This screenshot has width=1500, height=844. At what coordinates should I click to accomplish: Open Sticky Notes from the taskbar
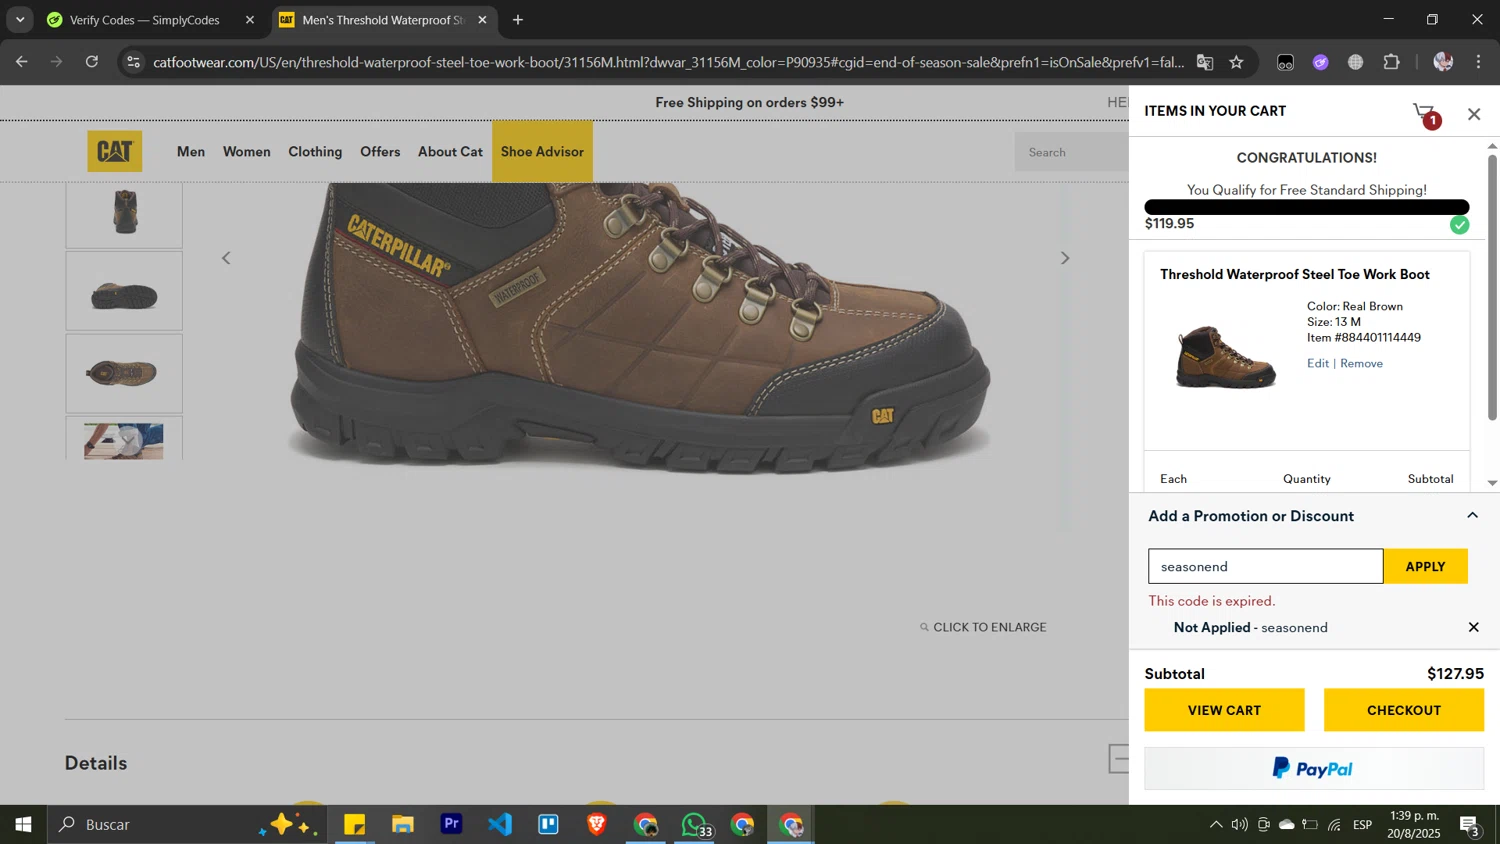point(354,825)
